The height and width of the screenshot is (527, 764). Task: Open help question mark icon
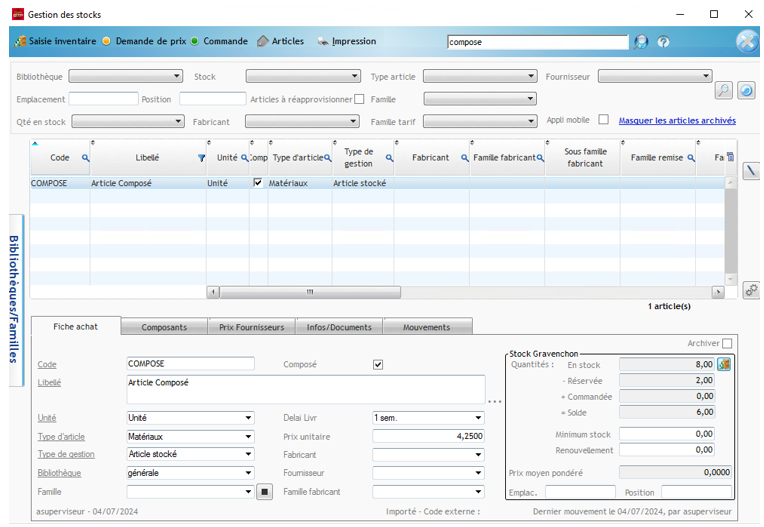tap(663, 42)
